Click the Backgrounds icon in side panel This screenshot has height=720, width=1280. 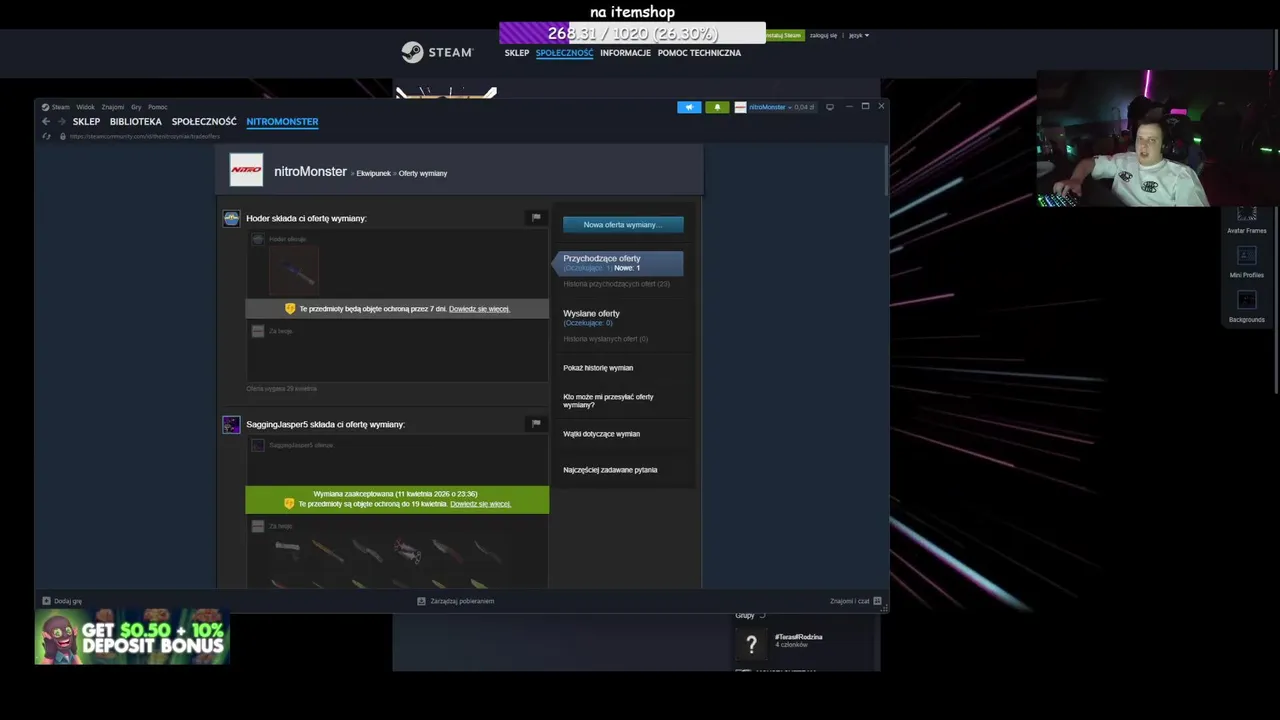1246,300
